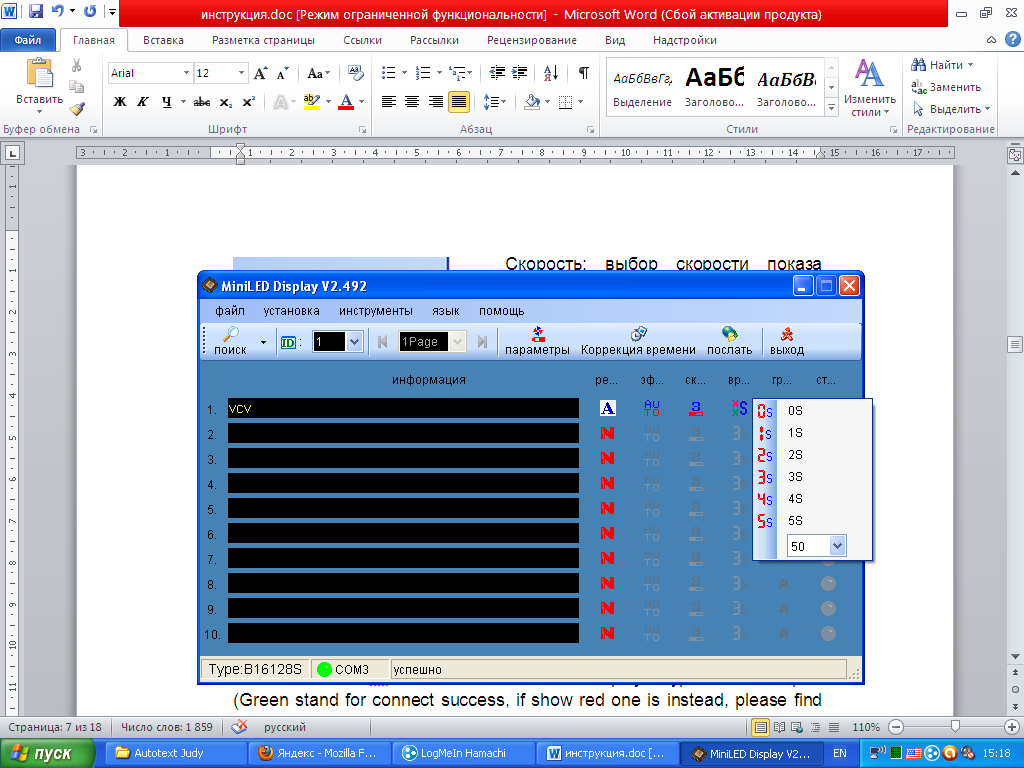Open установка menu in MiniLED
The width and height of the screenshot is (1024, 768).
pos(291,311)
